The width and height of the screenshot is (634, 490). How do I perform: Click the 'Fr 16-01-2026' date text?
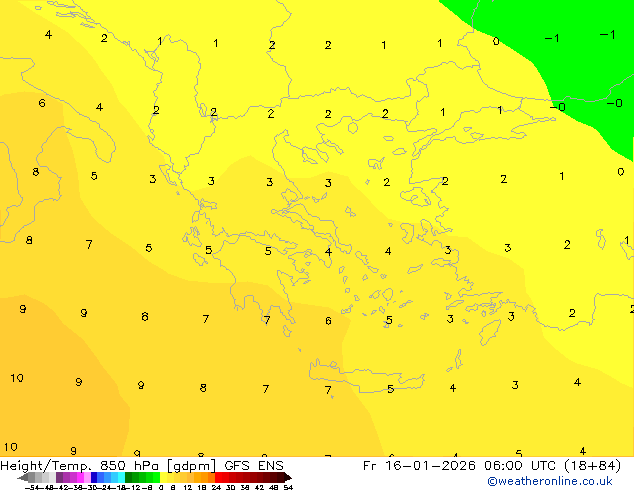pos(419,466)
